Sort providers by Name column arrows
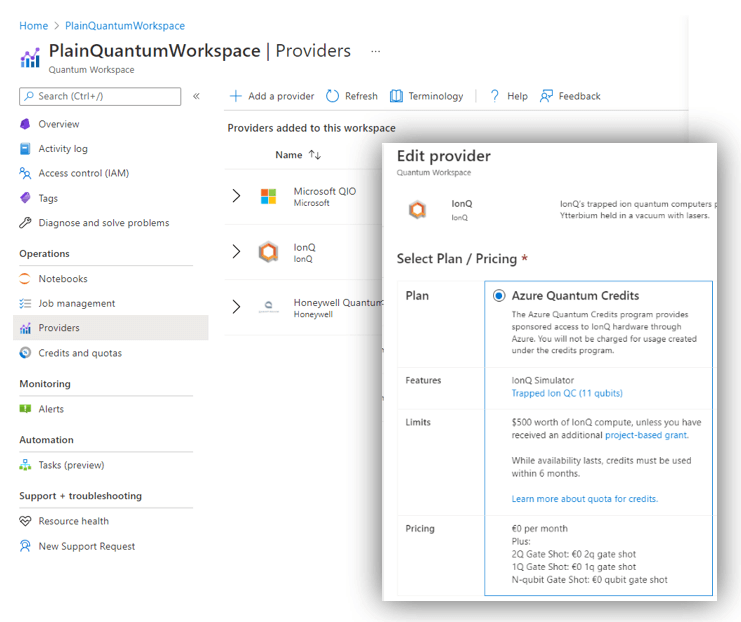Viewport: 741px width, 622px height. (x=315, y=155)
